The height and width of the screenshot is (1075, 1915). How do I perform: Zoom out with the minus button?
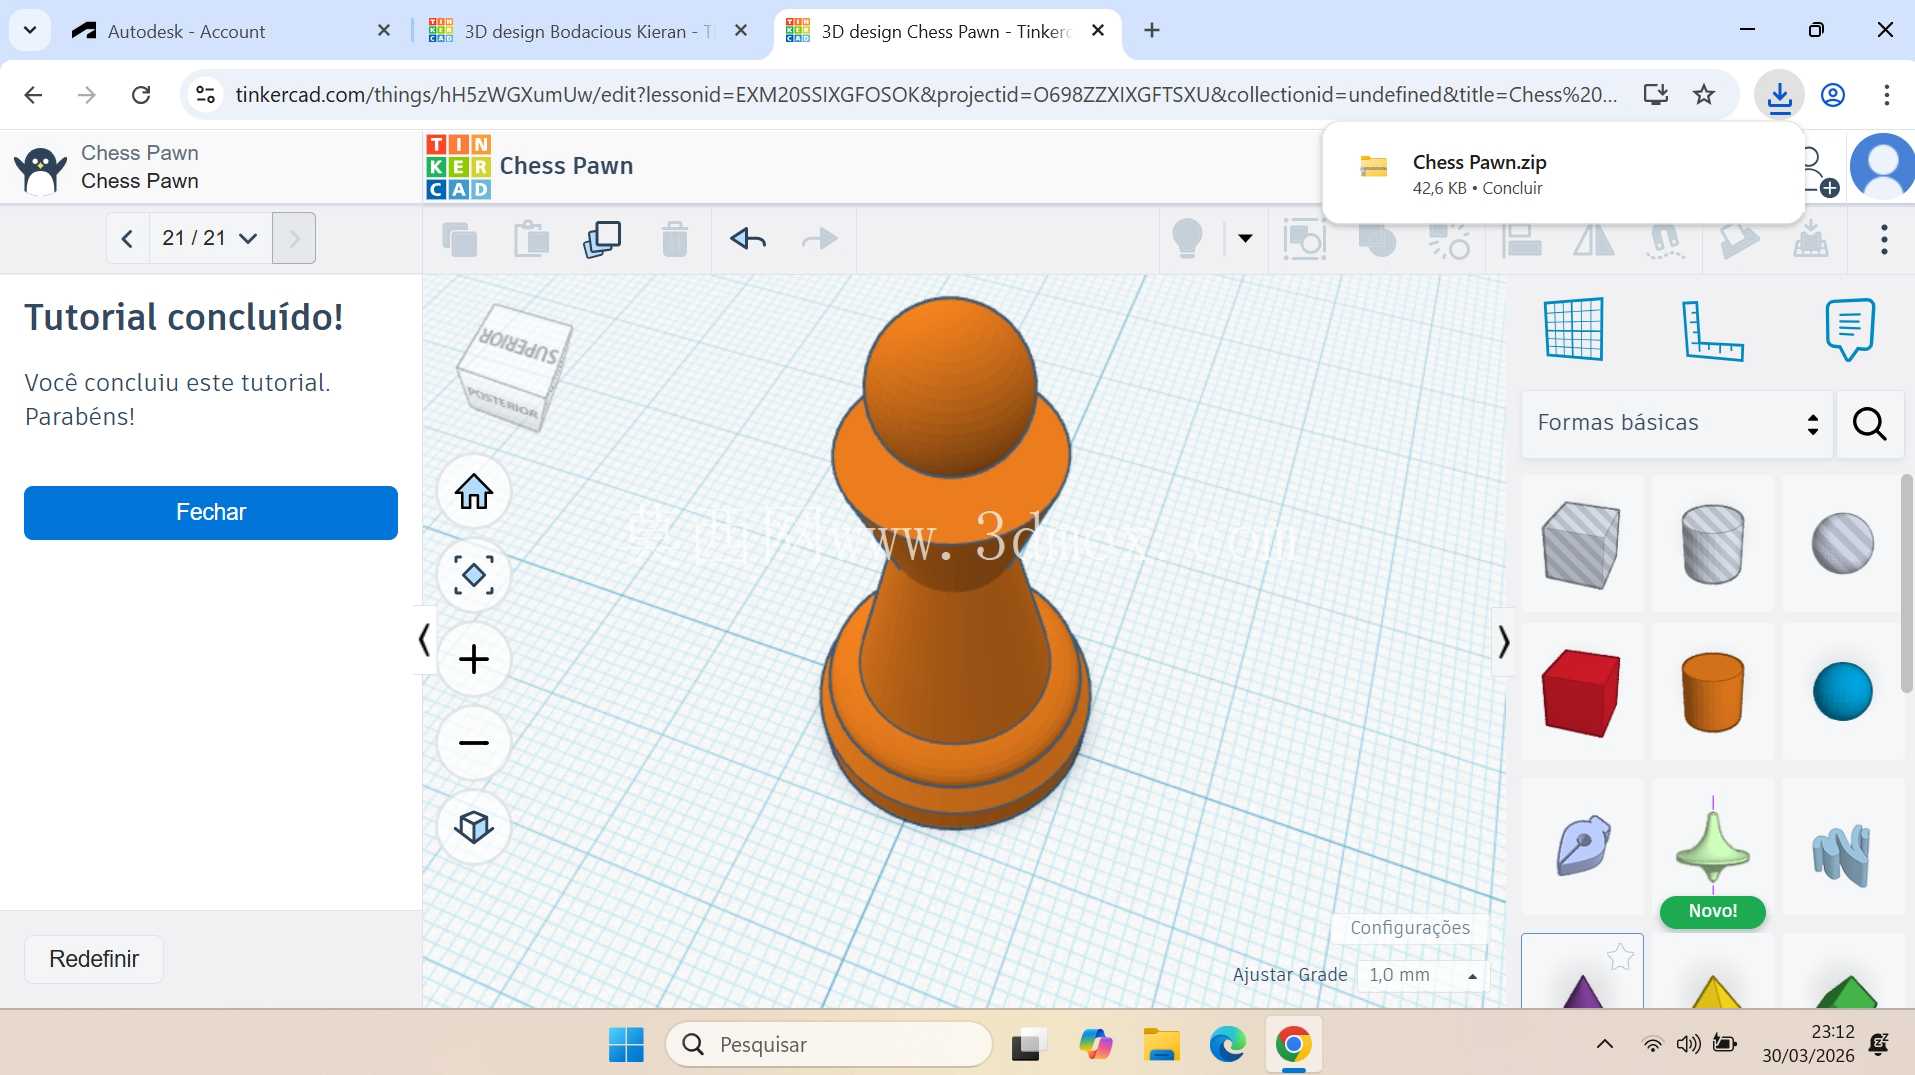pos(474,743)
